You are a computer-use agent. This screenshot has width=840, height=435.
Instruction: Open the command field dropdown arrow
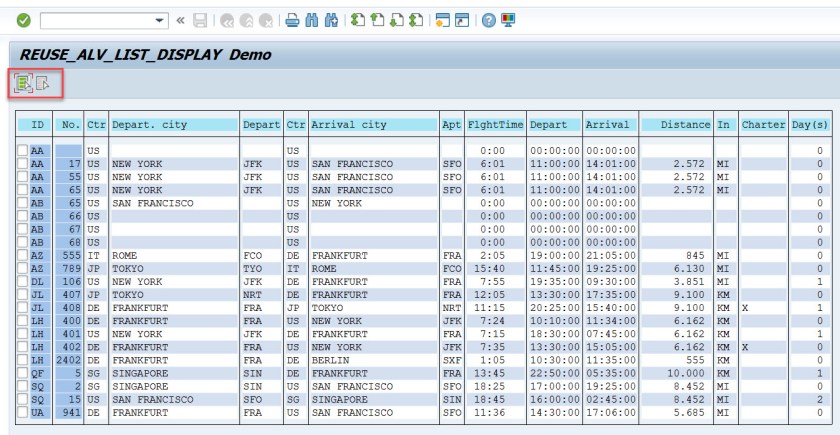coord(162,19)
